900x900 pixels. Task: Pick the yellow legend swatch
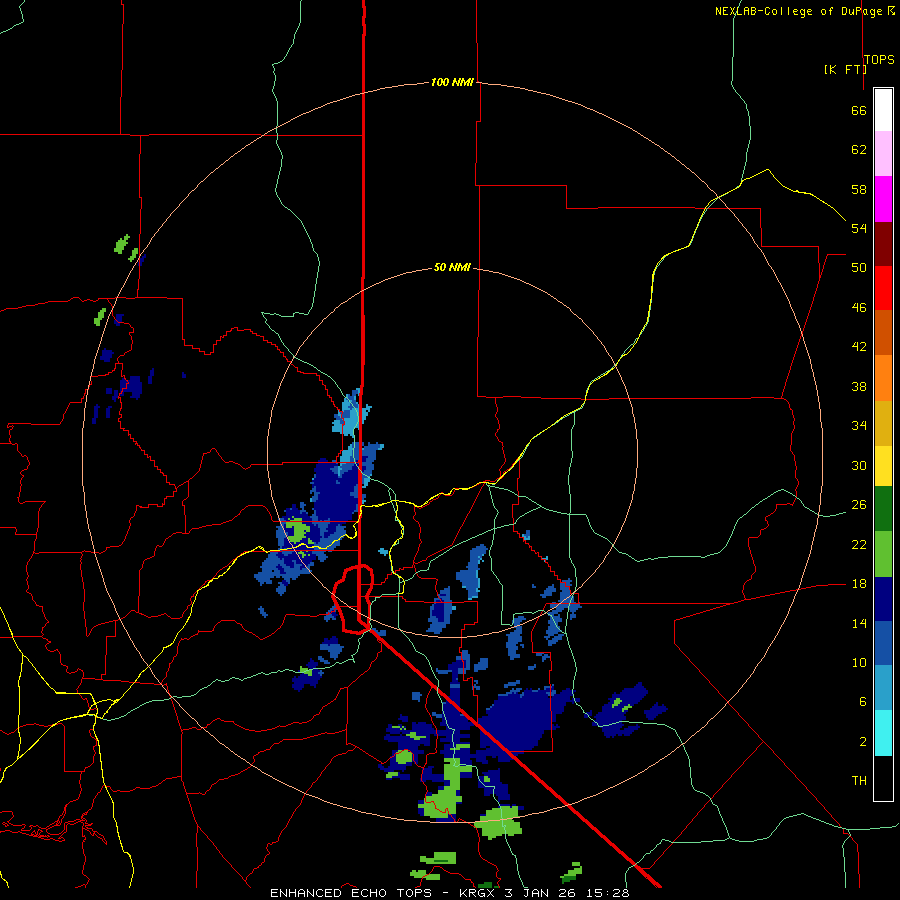[883, 466]
